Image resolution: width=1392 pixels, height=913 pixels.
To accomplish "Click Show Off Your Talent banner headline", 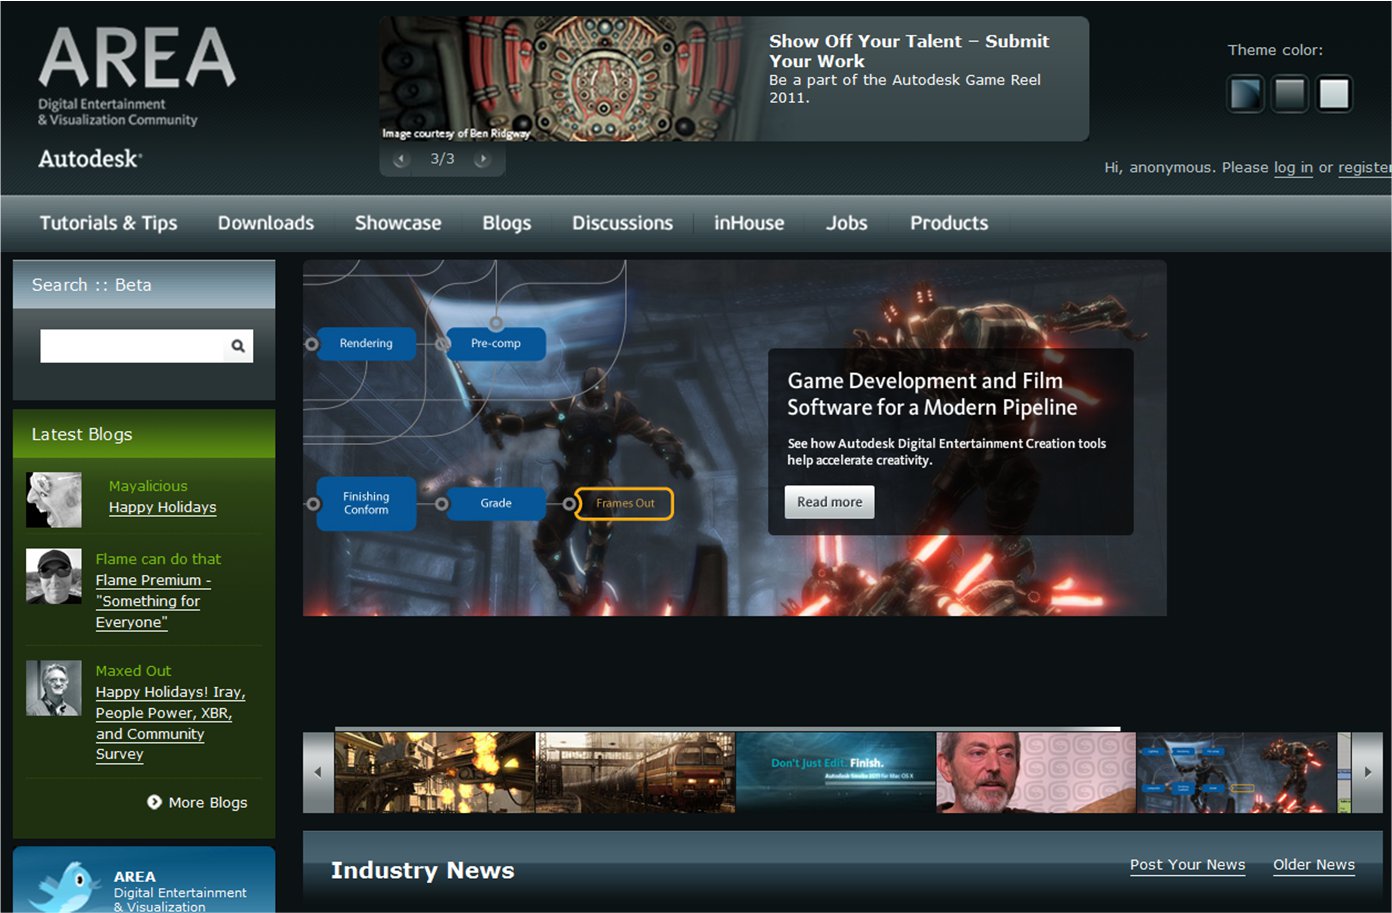I will point(909,51).
